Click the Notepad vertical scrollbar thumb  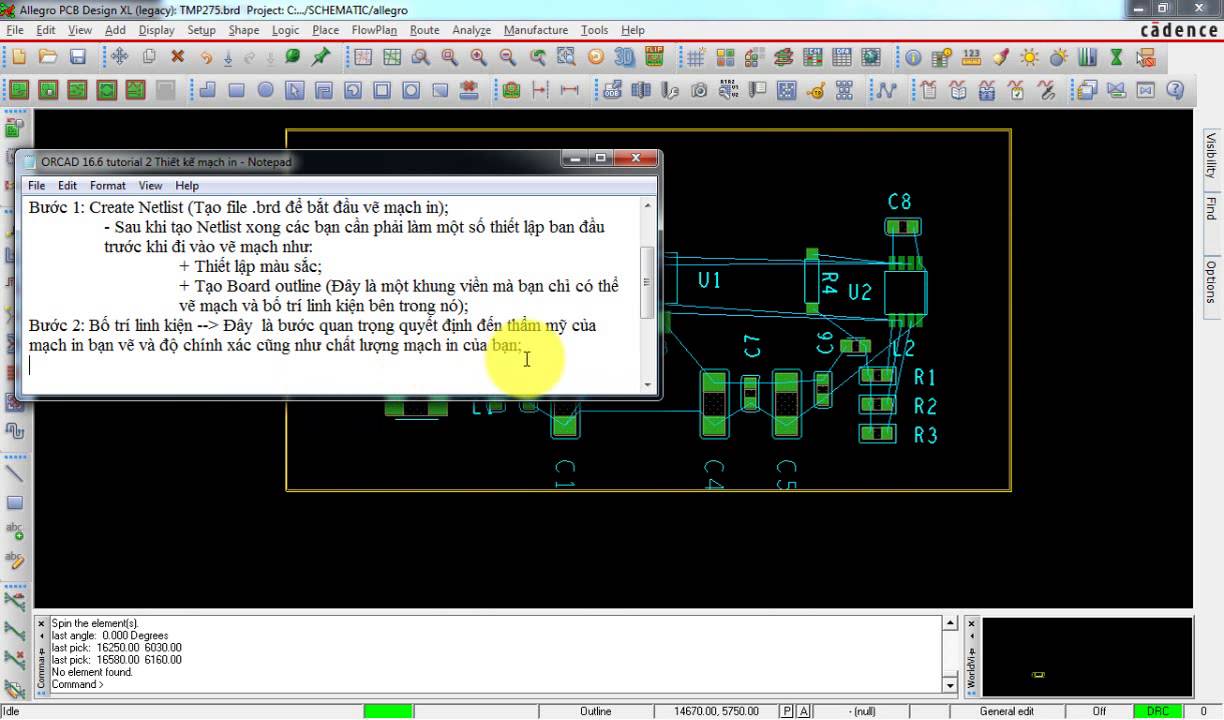pos(647,283)
